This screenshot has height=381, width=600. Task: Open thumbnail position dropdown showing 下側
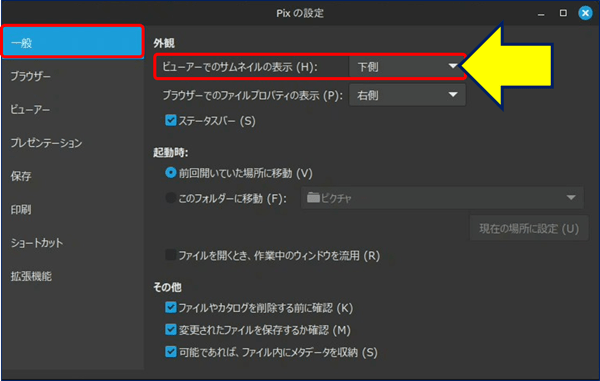(x=407, y=67)
